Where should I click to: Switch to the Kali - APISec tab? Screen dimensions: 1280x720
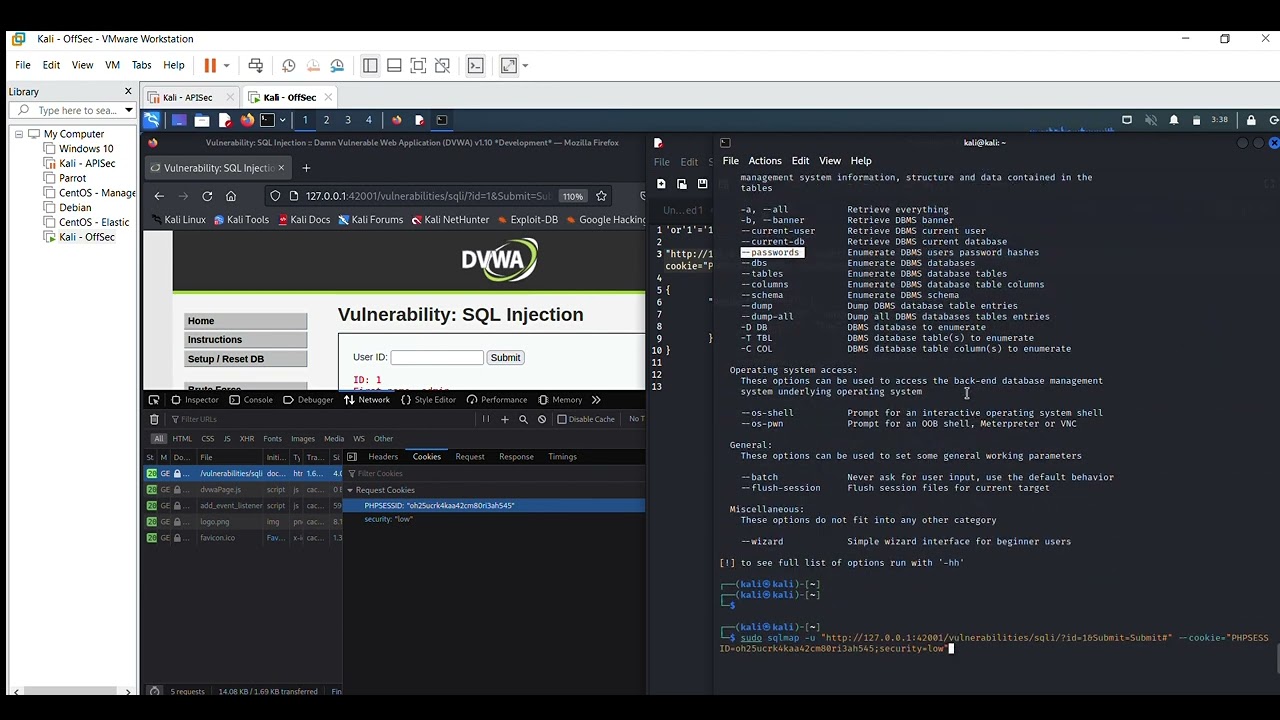coord(187,97)
